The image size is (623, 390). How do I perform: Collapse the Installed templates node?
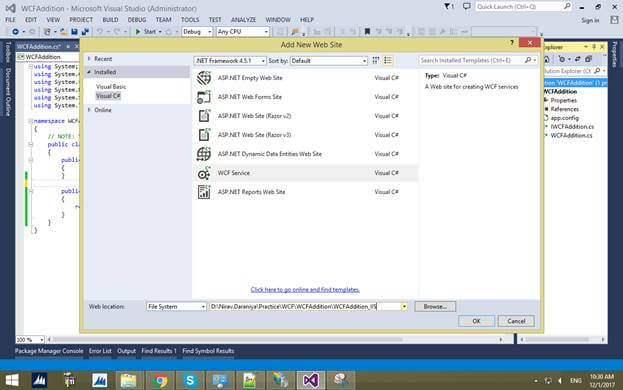89,72
